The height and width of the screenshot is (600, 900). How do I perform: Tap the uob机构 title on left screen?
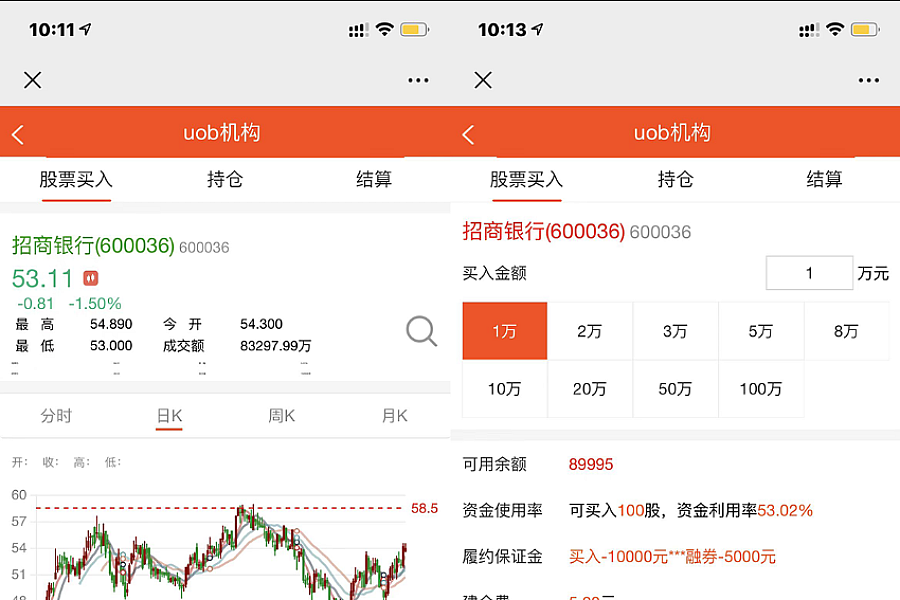222,133
